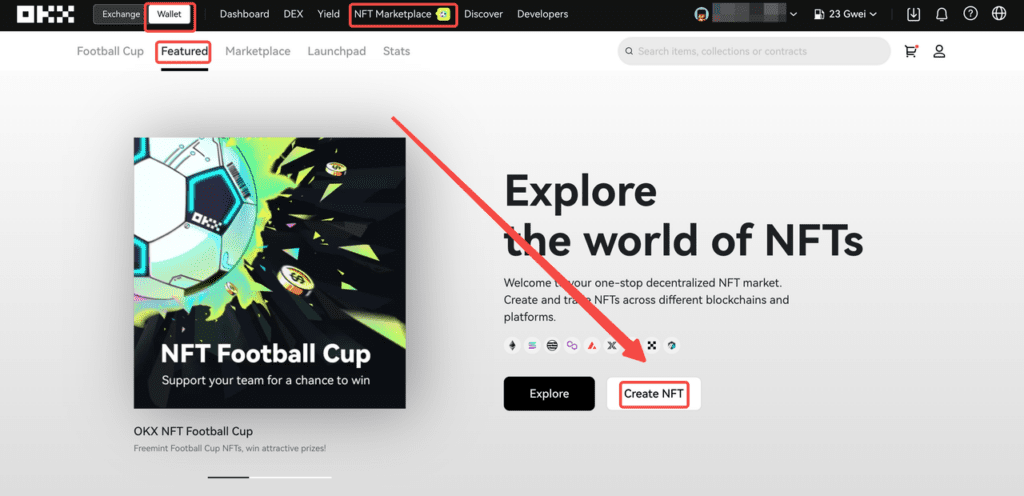This screenshot has width=1024, height=496.
Task: Select the Ethereum chain icon
Action: click(512, 345)
